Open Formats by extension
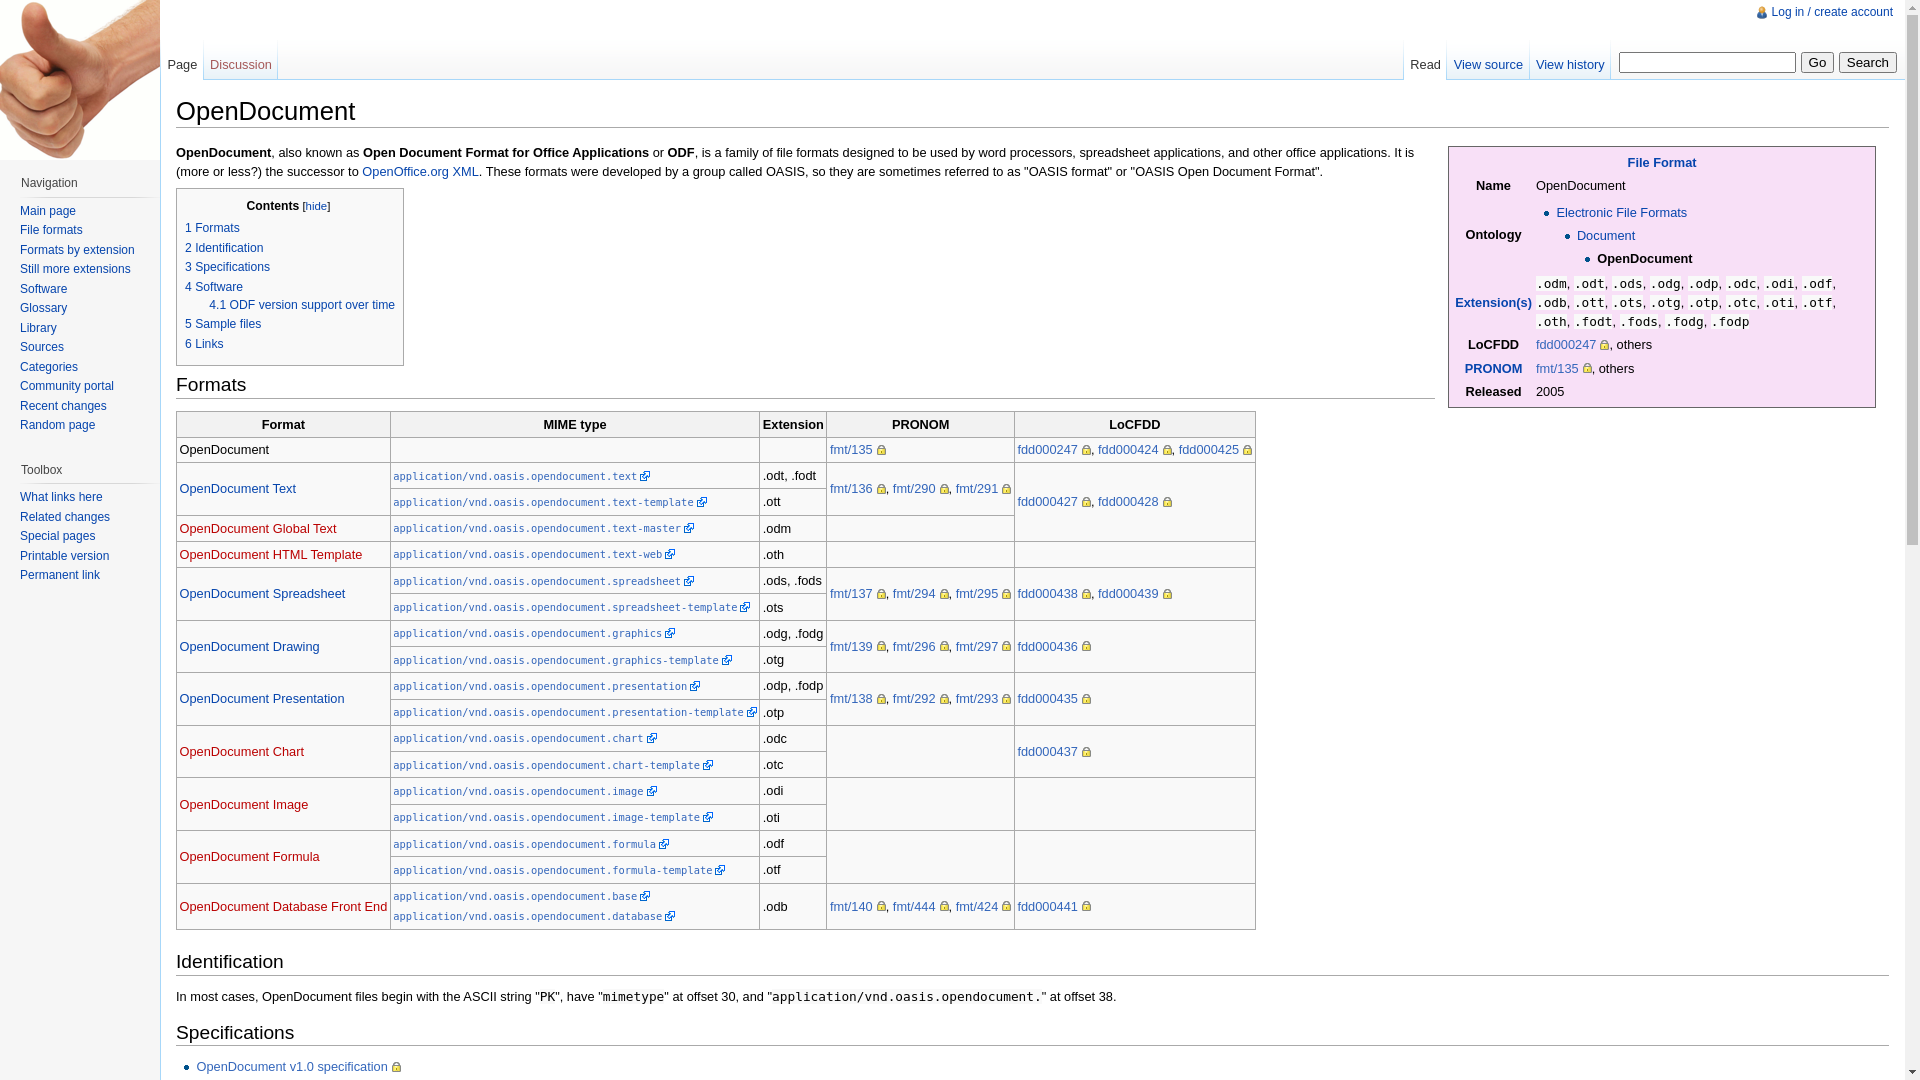 77,250
